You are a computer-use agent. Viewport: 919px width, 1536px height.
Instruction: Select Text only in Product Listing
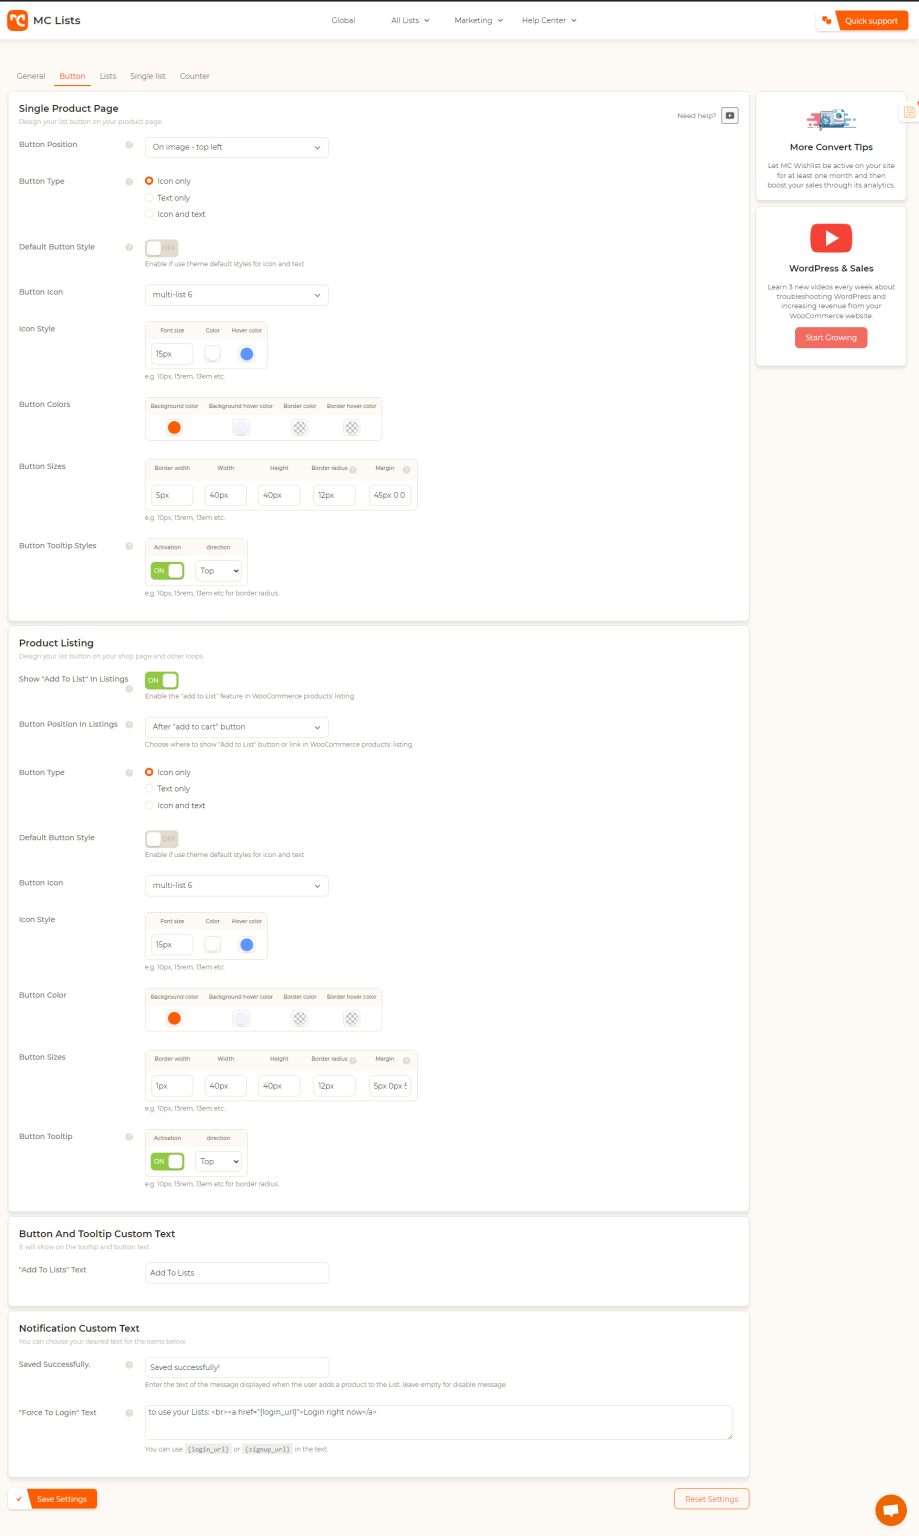pos(149,789)
